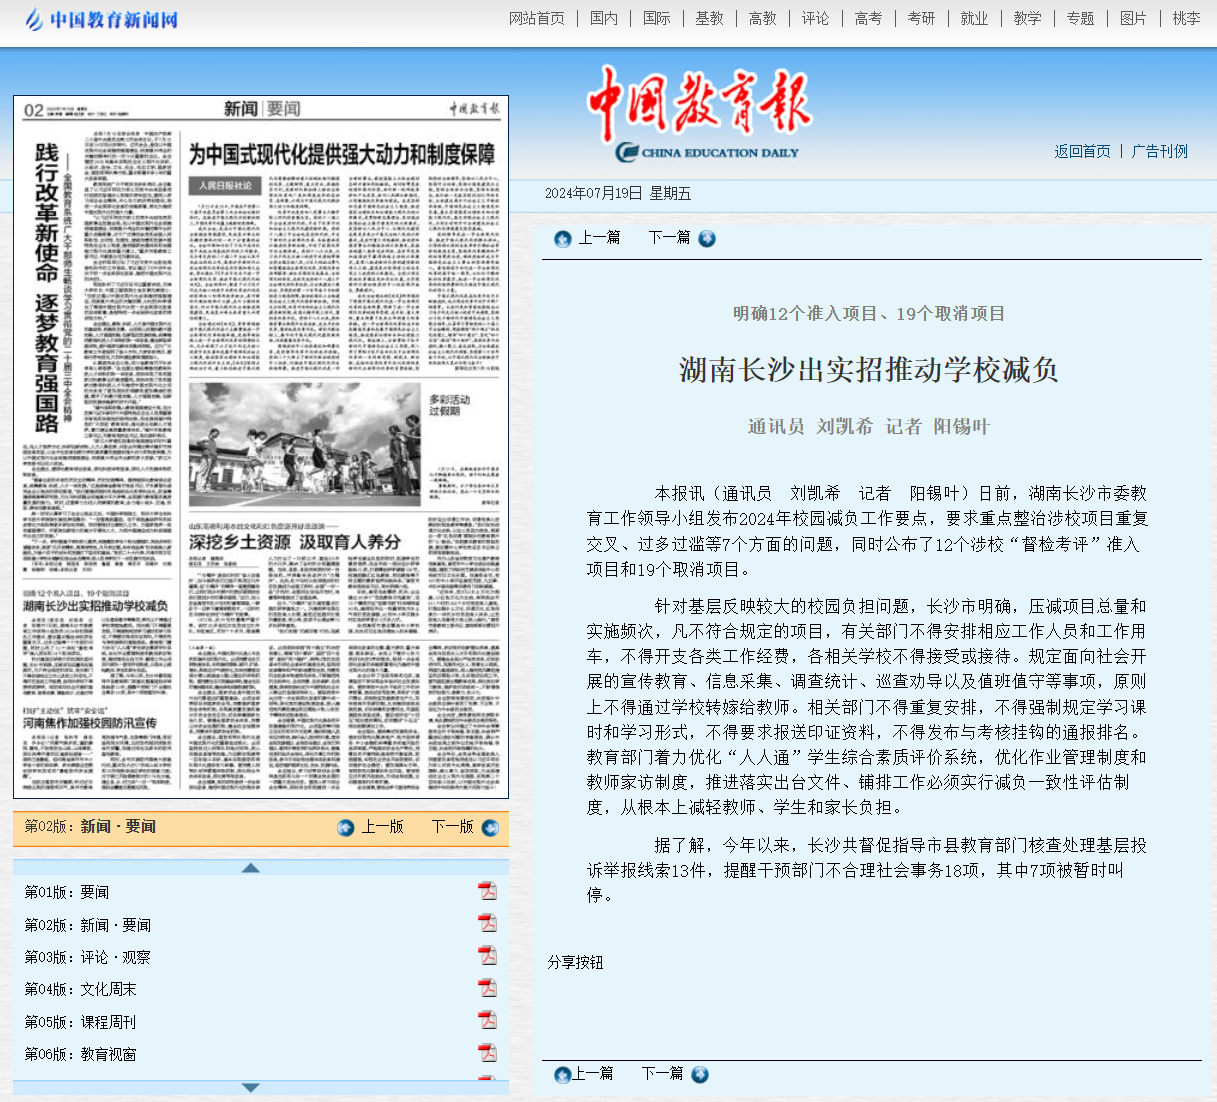The height and width of the screenshot is (1102, 1217).
Task: Open the 评论 navigation item
Action: point(816,18)
